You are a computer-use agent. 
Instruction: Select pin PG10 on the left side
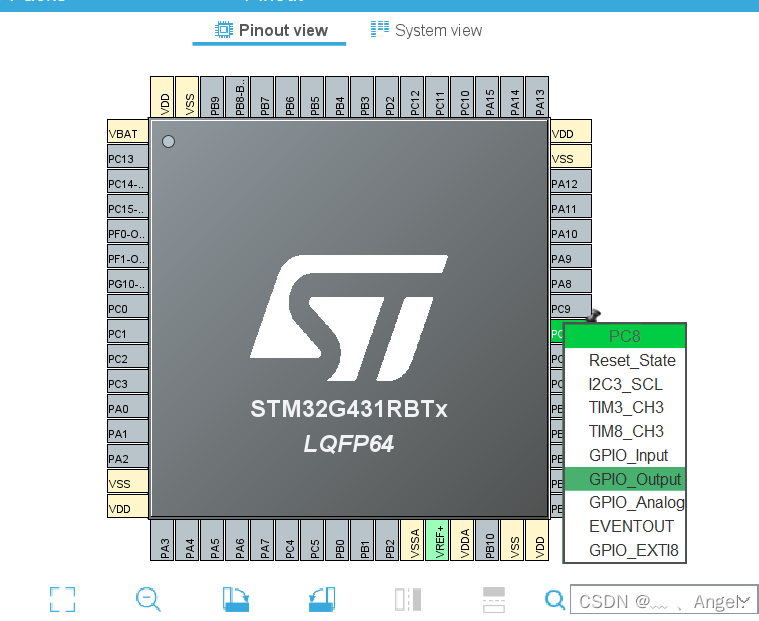click(x=128, y=281)
